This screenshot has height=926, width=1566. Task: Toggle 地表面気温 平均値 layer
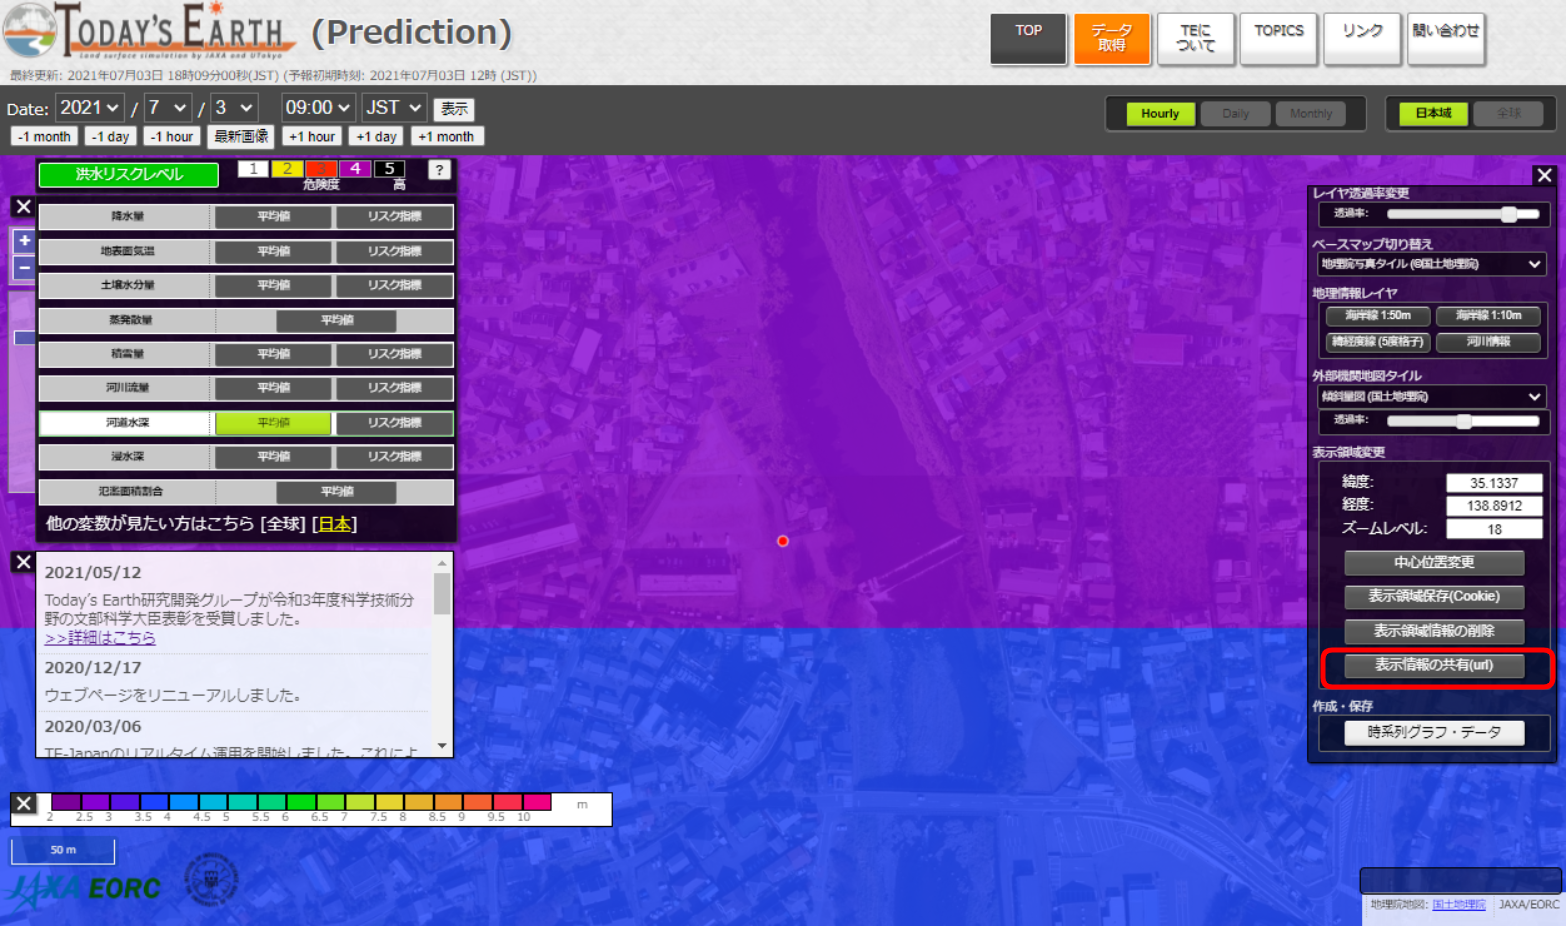273,251
